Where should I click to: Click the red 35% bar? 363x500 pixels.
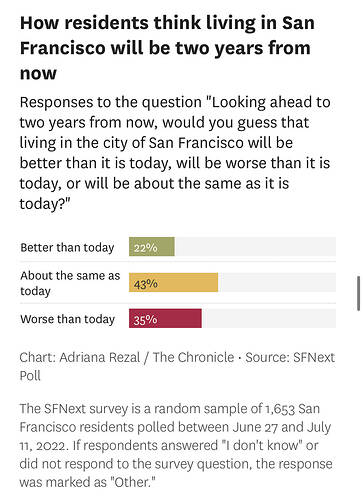[165, 318]
